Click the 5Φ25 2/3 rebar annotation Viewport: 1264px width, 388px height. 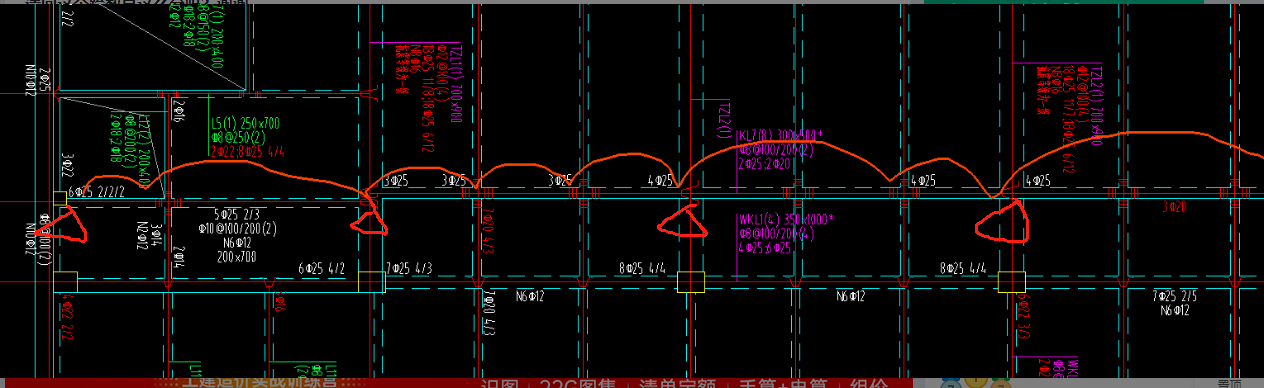point(236,215)
